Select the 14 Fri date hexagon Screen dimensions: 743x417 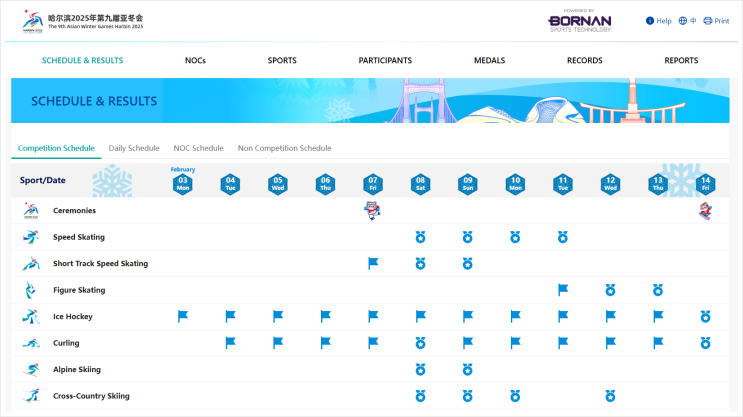pyautogui.click(x=706, y=184)
